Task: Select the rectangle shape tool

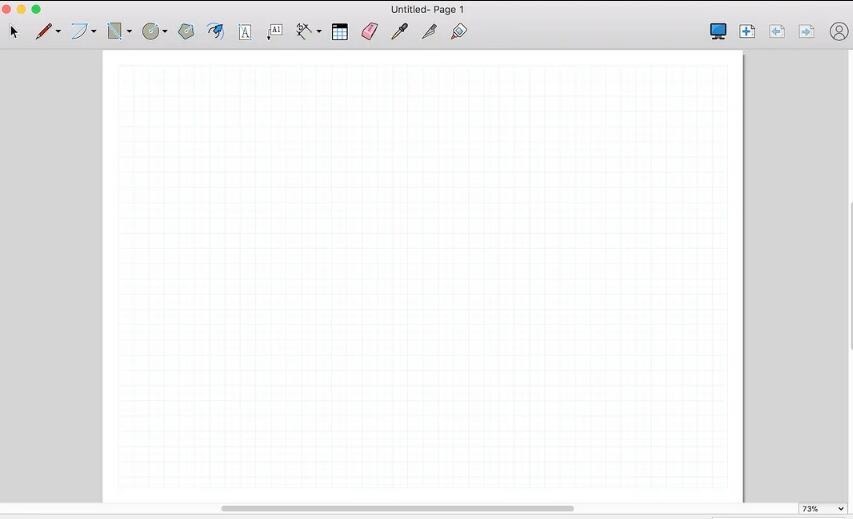Action: (x=114, y=31)
